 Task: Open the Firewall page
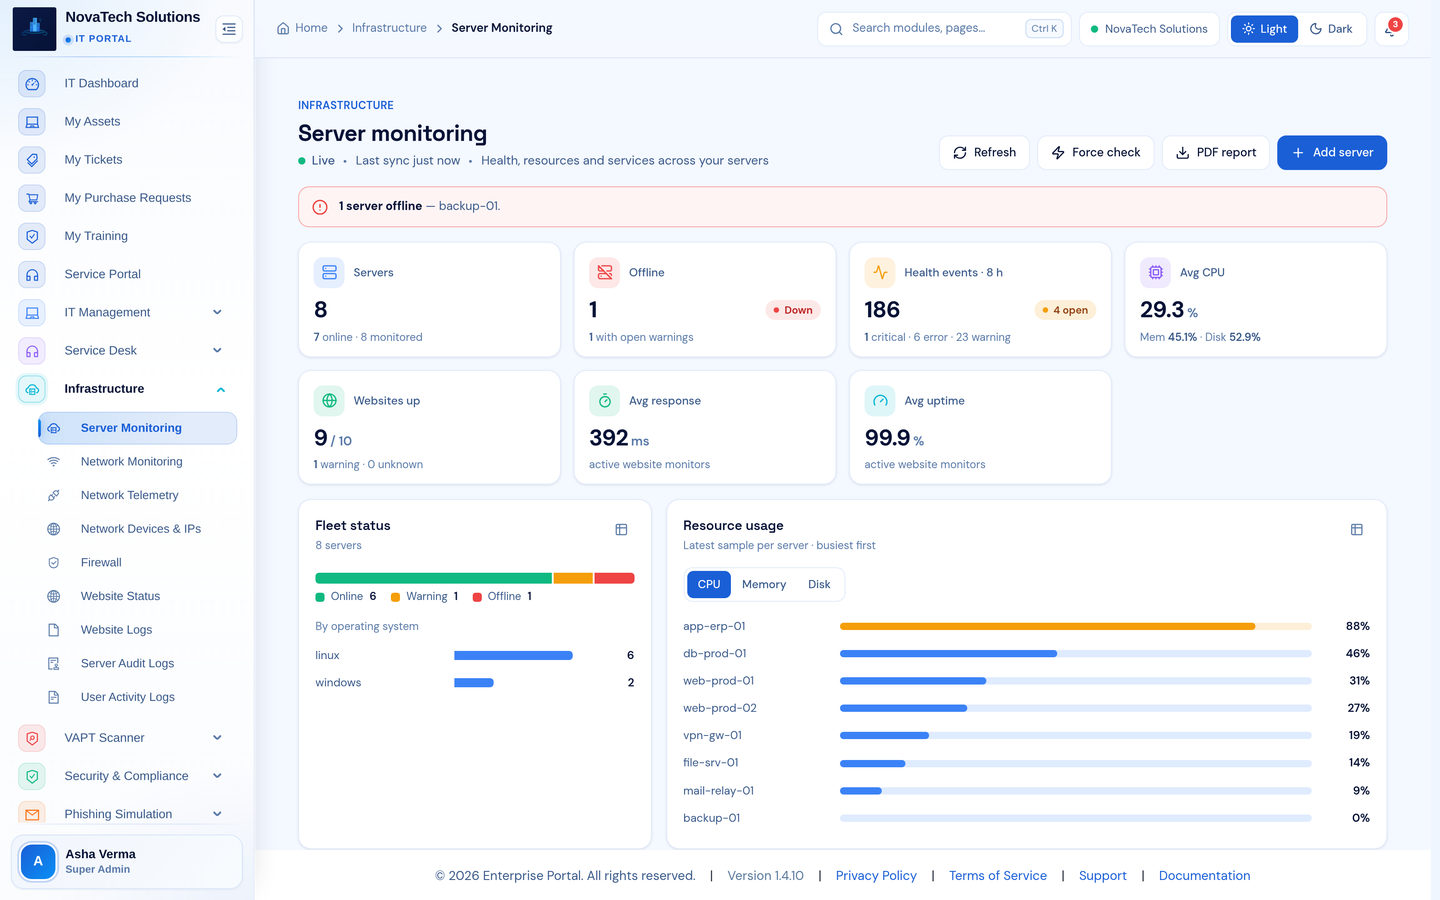[x=137, y=562]
